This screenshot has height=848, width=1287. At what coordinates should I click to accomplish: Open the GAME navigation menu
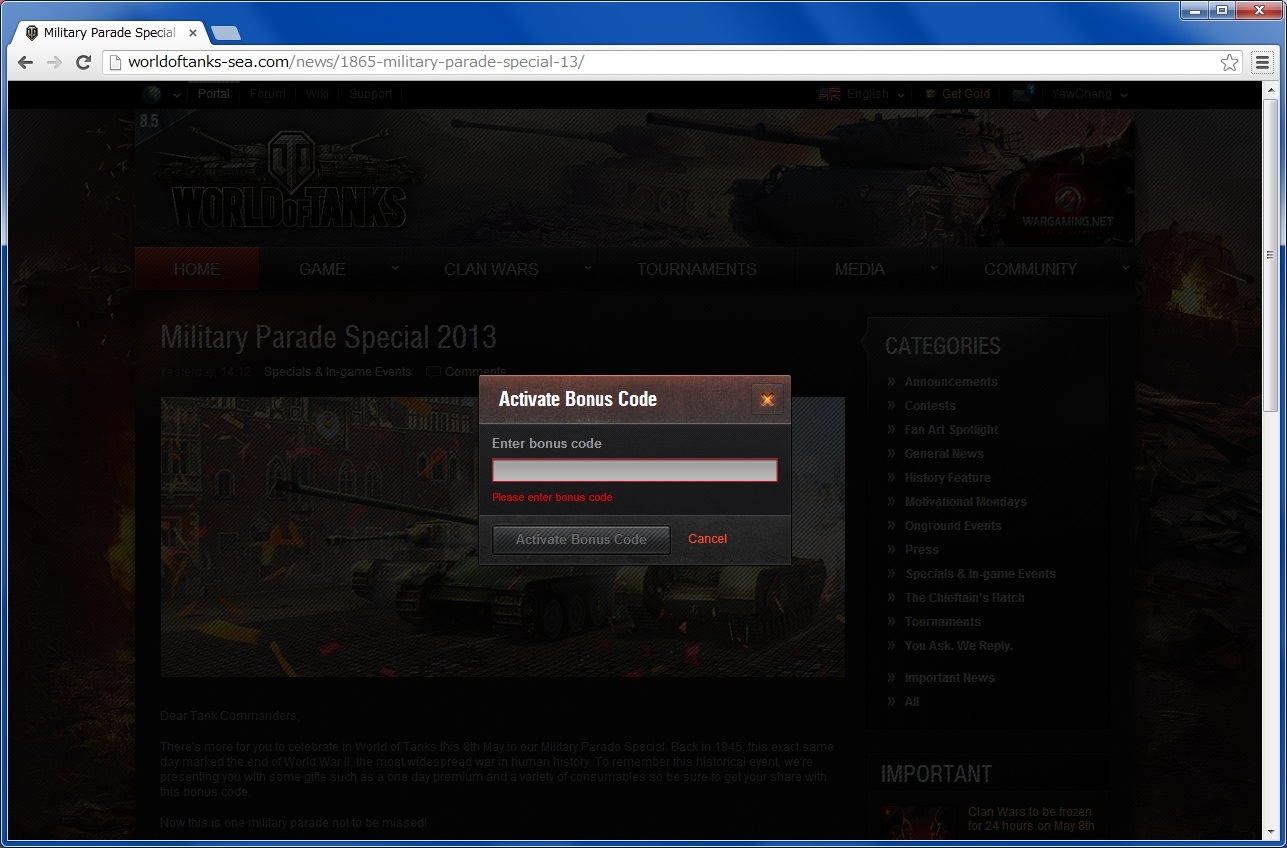click(x=322, y=269)
